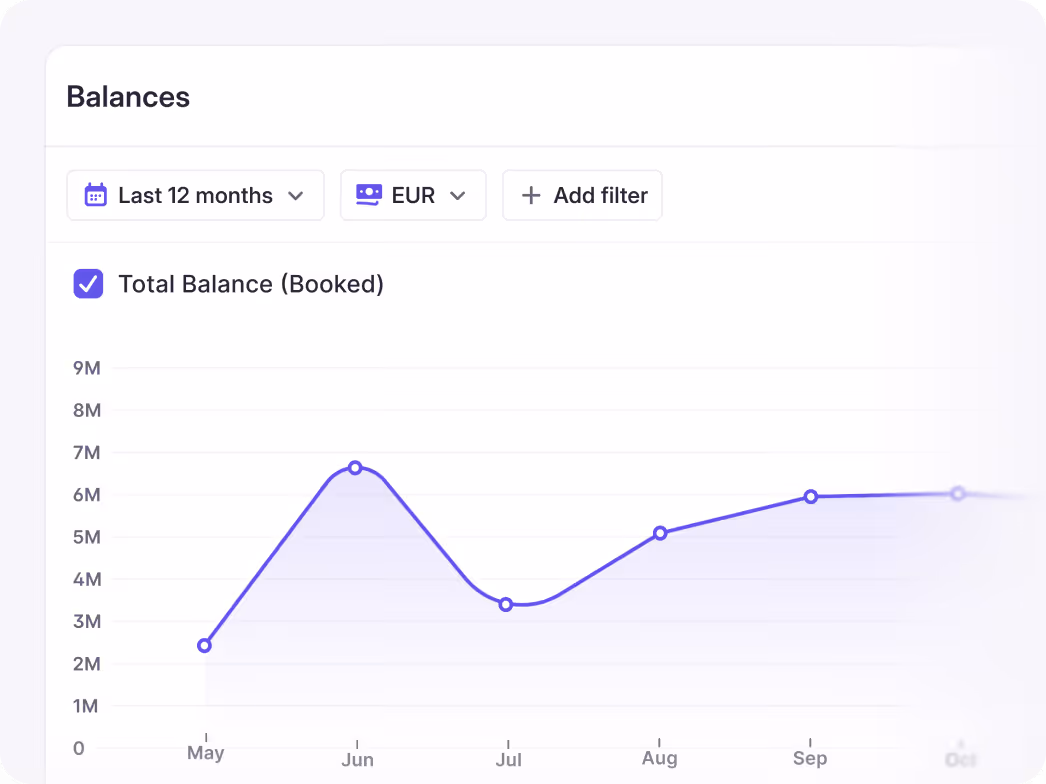
Task: Click the Balances heading
Action: click(128, 97)
